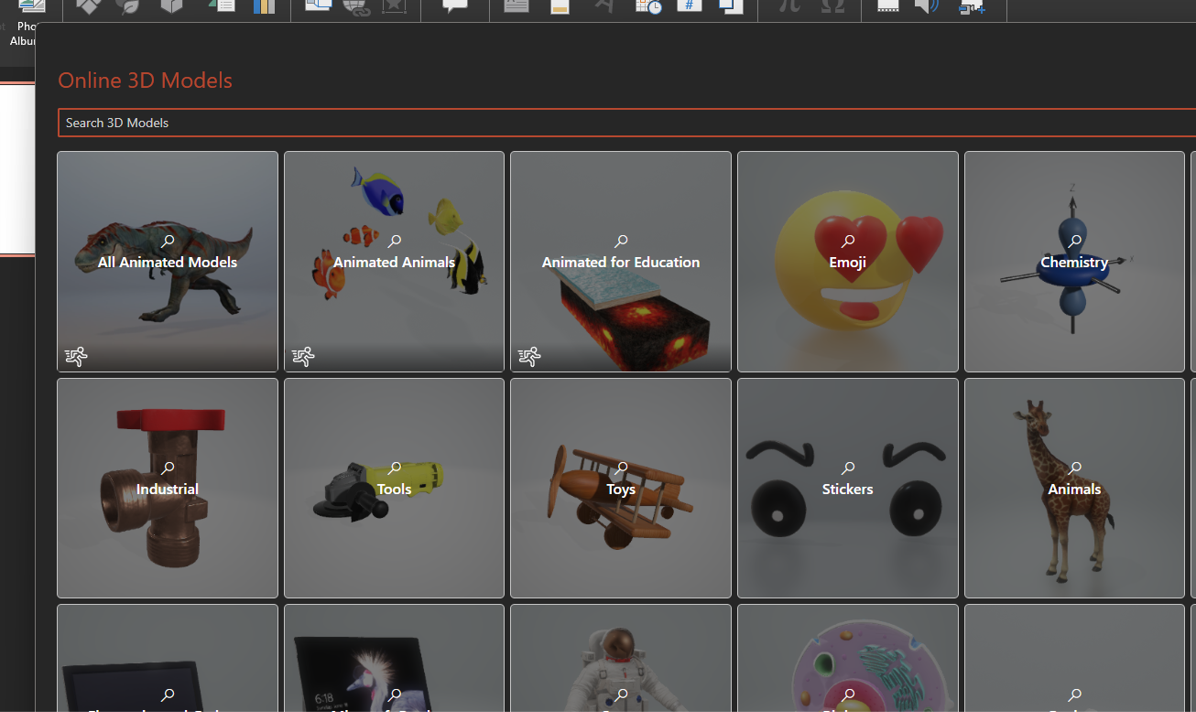This screenshot has height=712, width=1196.
Task: Click the Comment speech bubble icon in the ribbon
Action: click(455, 6)
